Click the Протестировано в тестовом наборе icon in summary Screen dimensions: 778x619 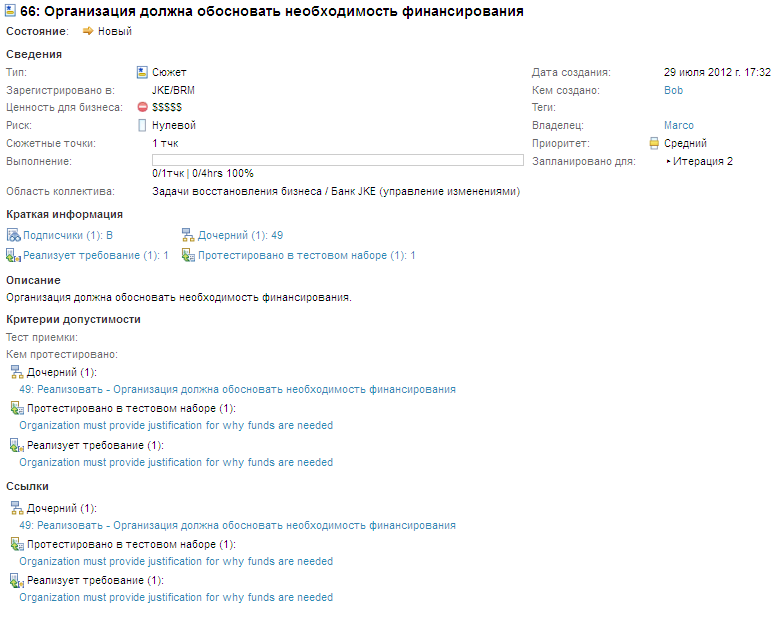[188, 255]
